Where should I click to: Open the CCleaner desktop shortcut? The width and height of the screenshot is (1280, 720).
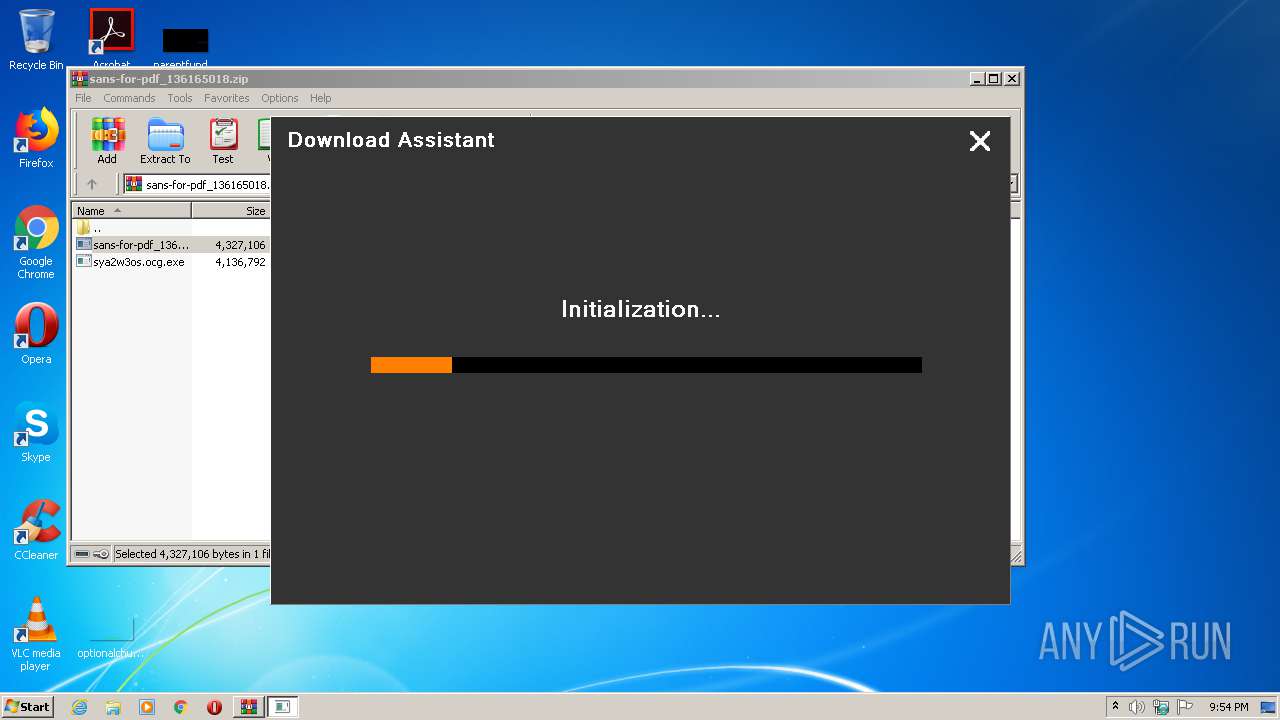click(x=36, y=530)
